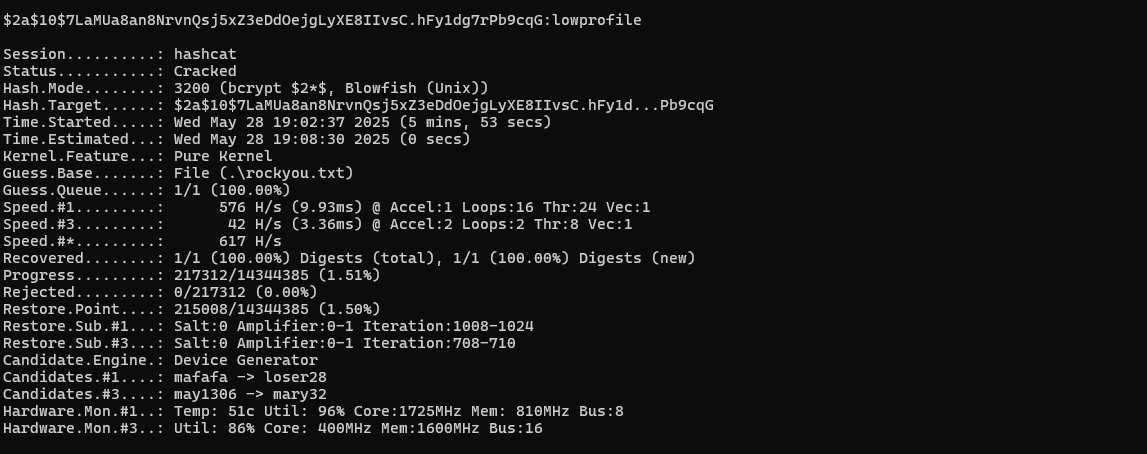The height and width of the screenshot is (454, 1147).
Task: Click the Time.Estimated timestamp value
Action: [322, 139]
